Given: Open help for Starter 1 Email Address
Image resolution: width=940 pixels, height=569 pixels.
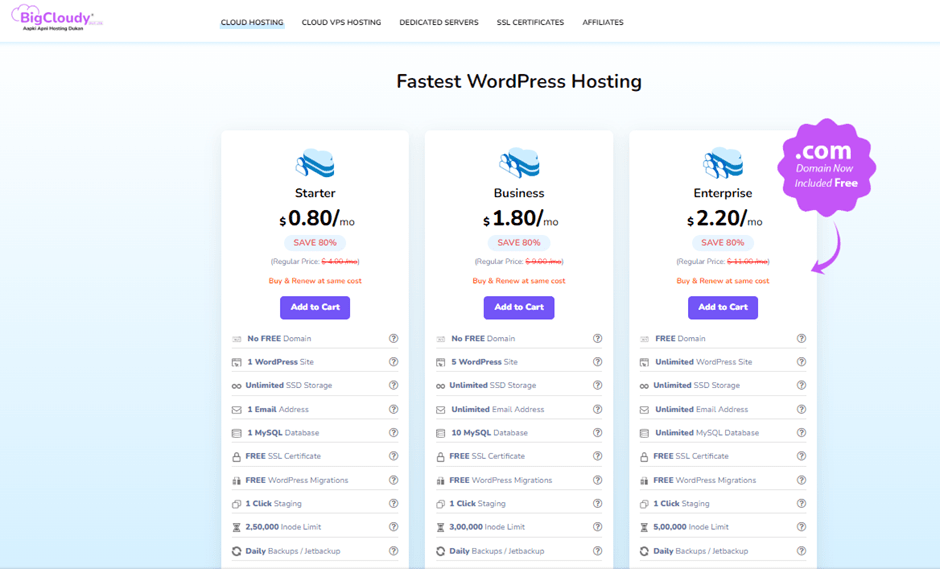Looking at the screenshot, I should 393,409.
